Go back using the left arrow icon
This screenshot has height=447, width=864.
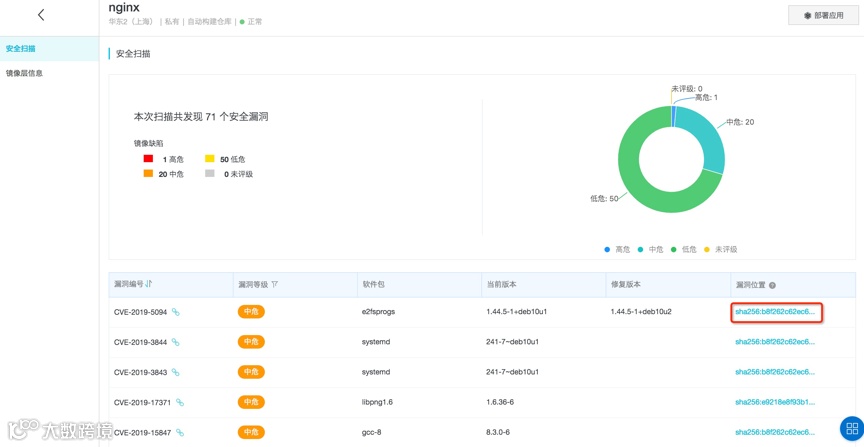pyautogui.click(x=41, y=15)
